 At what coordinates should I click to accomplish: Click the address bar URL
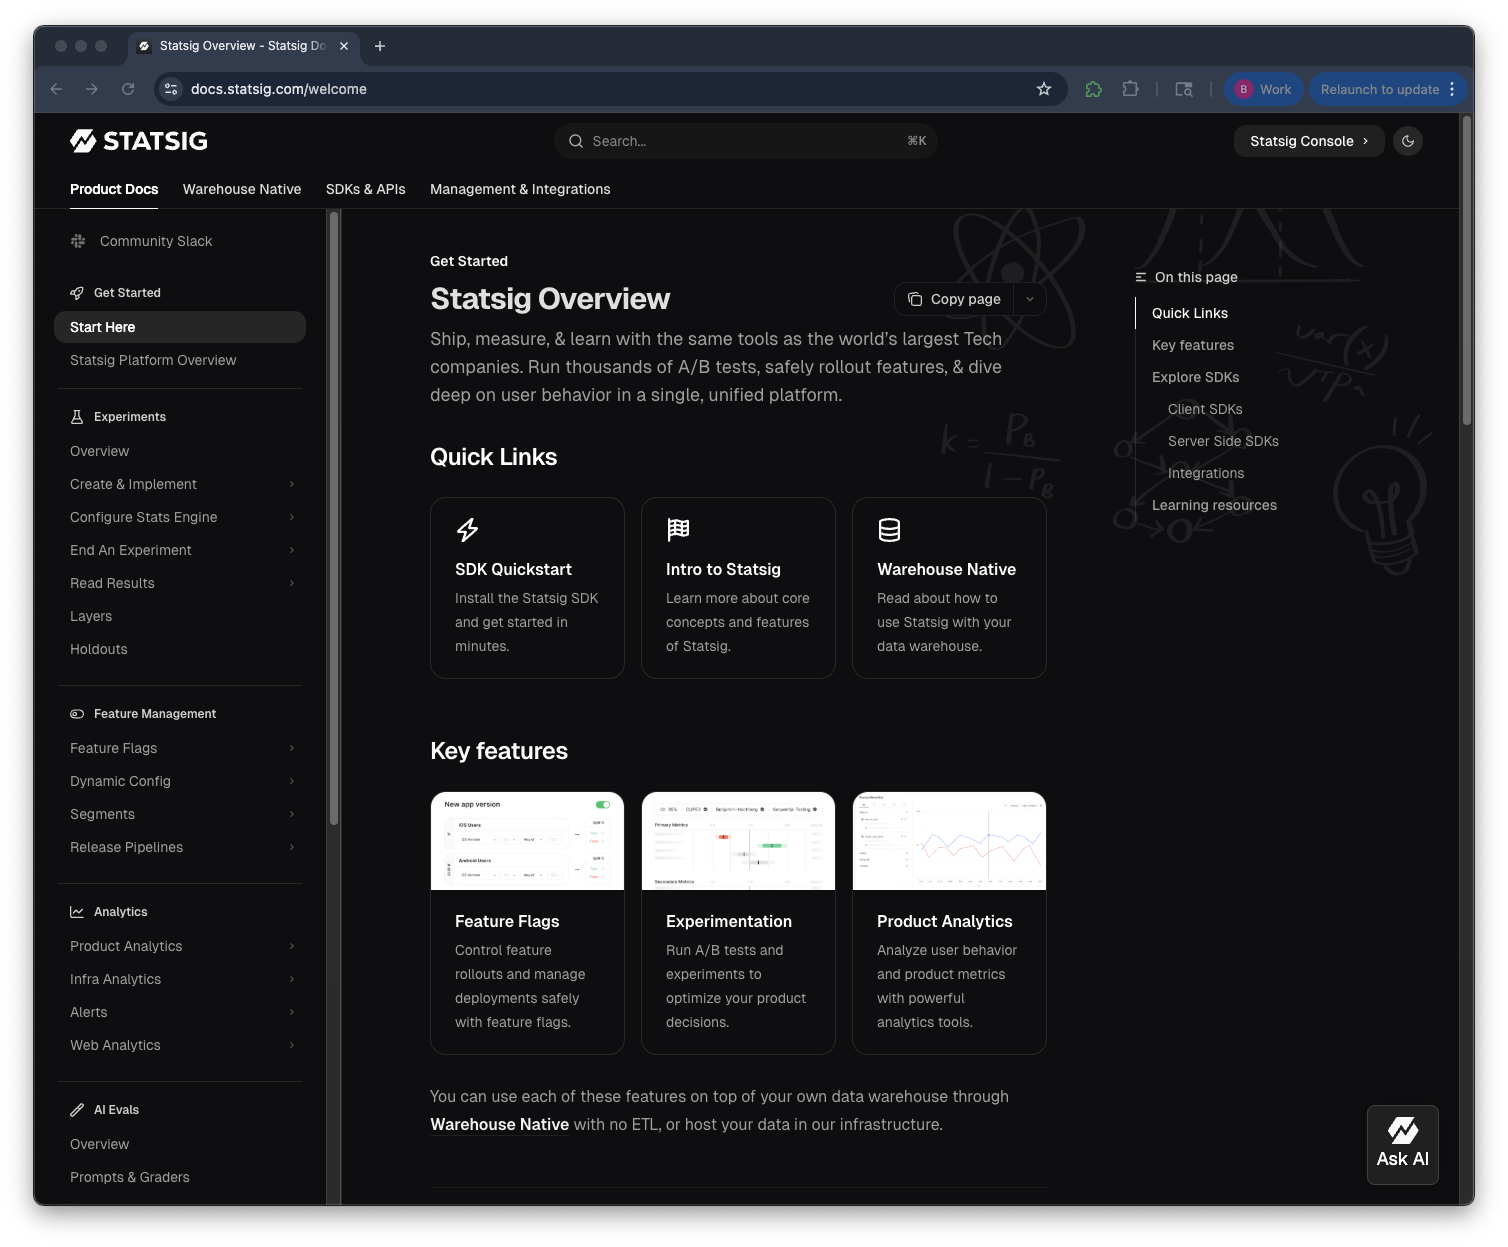coord(279,89)
